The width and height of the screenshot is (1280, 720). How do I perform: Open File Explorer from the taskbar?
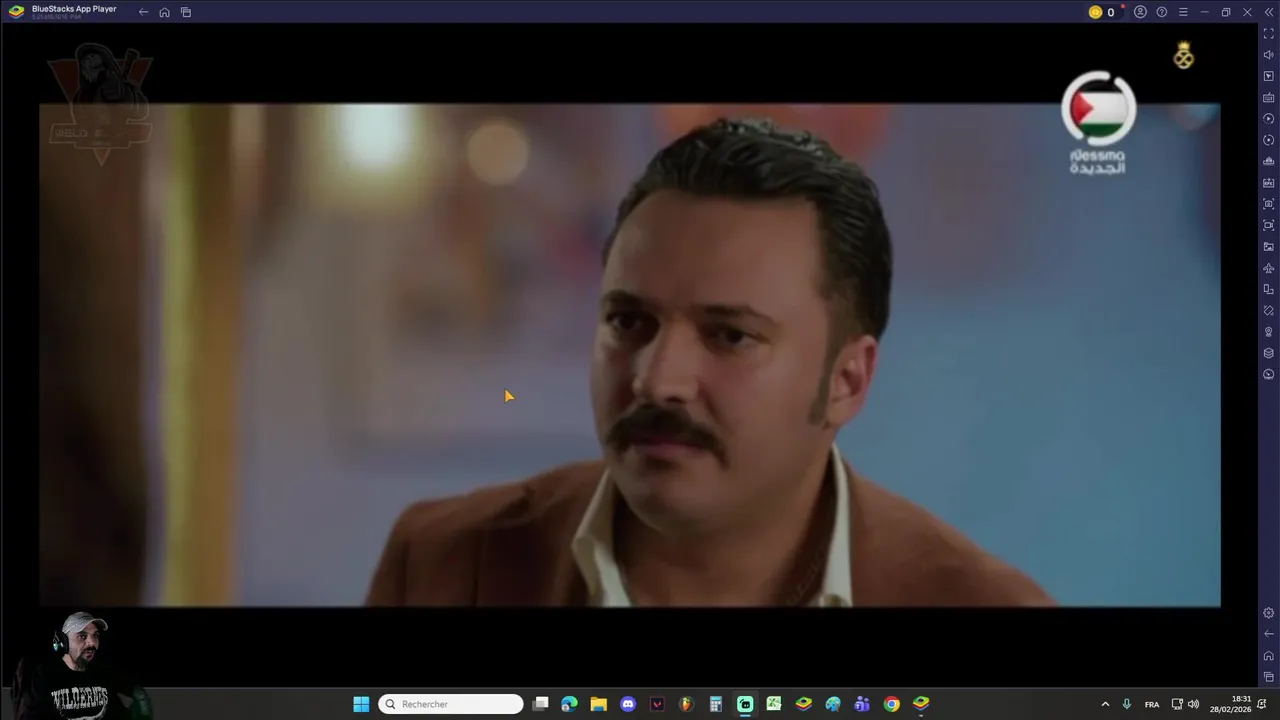pyautogui.click(x=598, y=704)
